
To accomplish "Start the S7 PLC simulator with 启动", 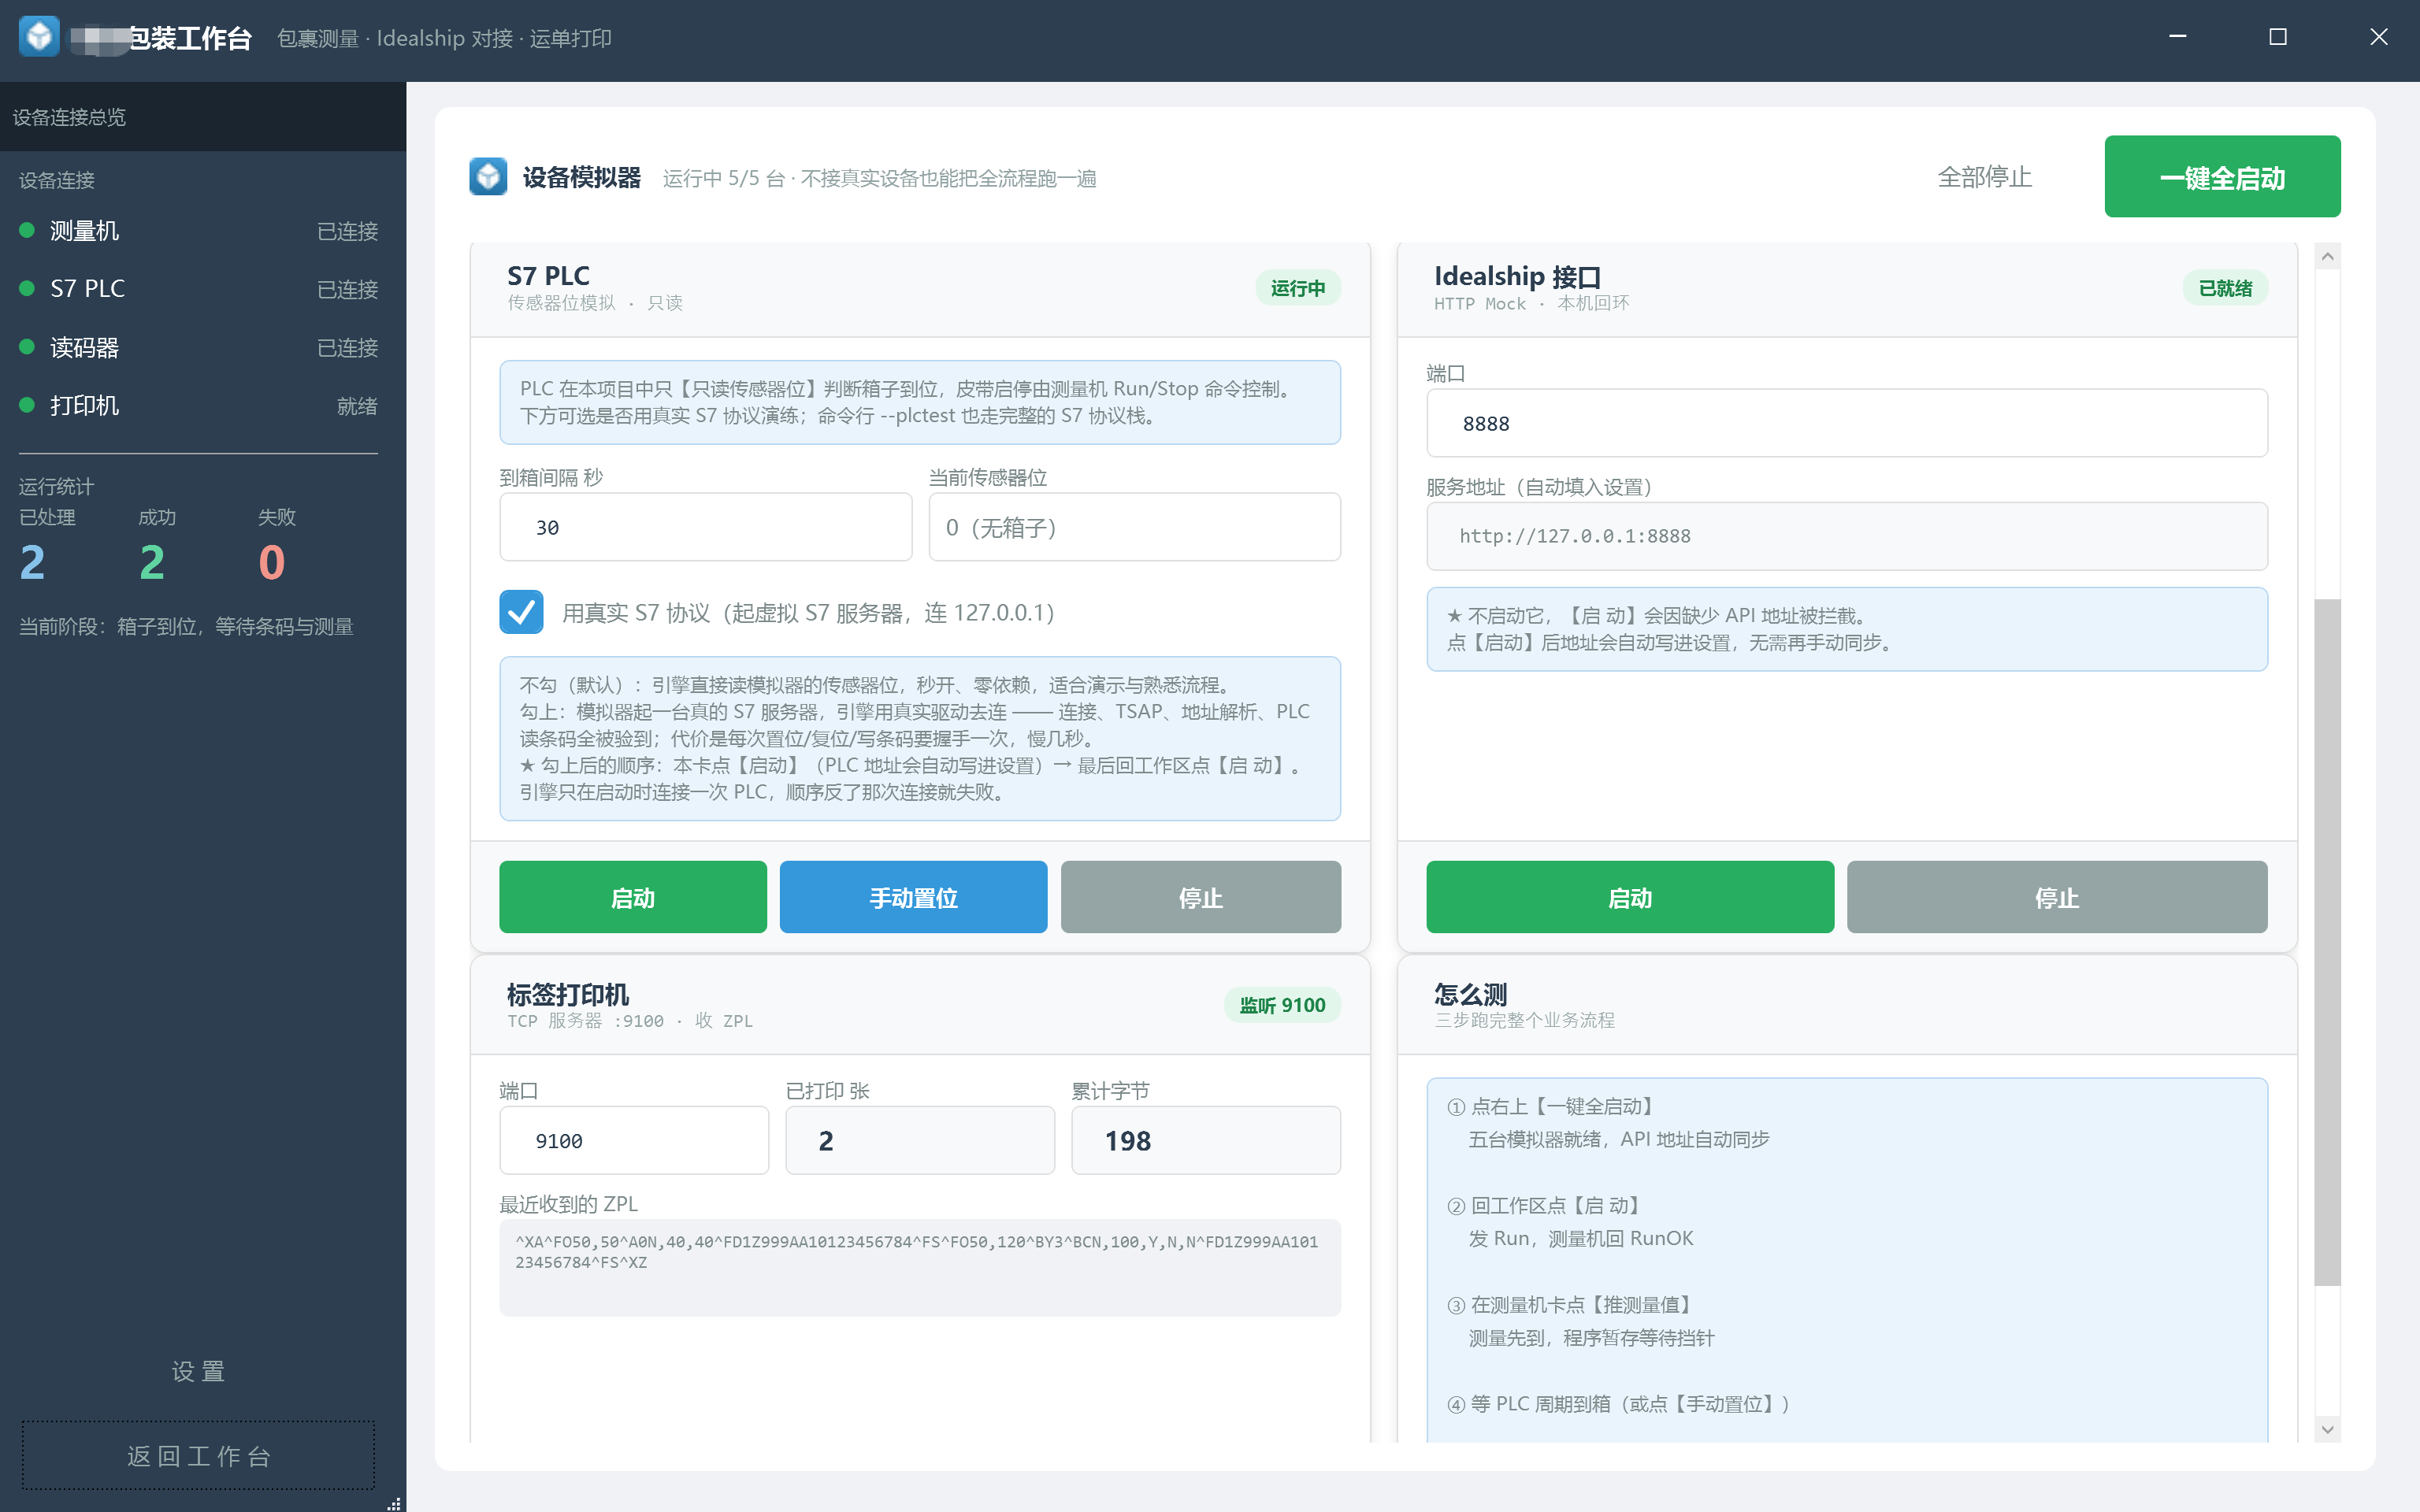I will (633, 897).
